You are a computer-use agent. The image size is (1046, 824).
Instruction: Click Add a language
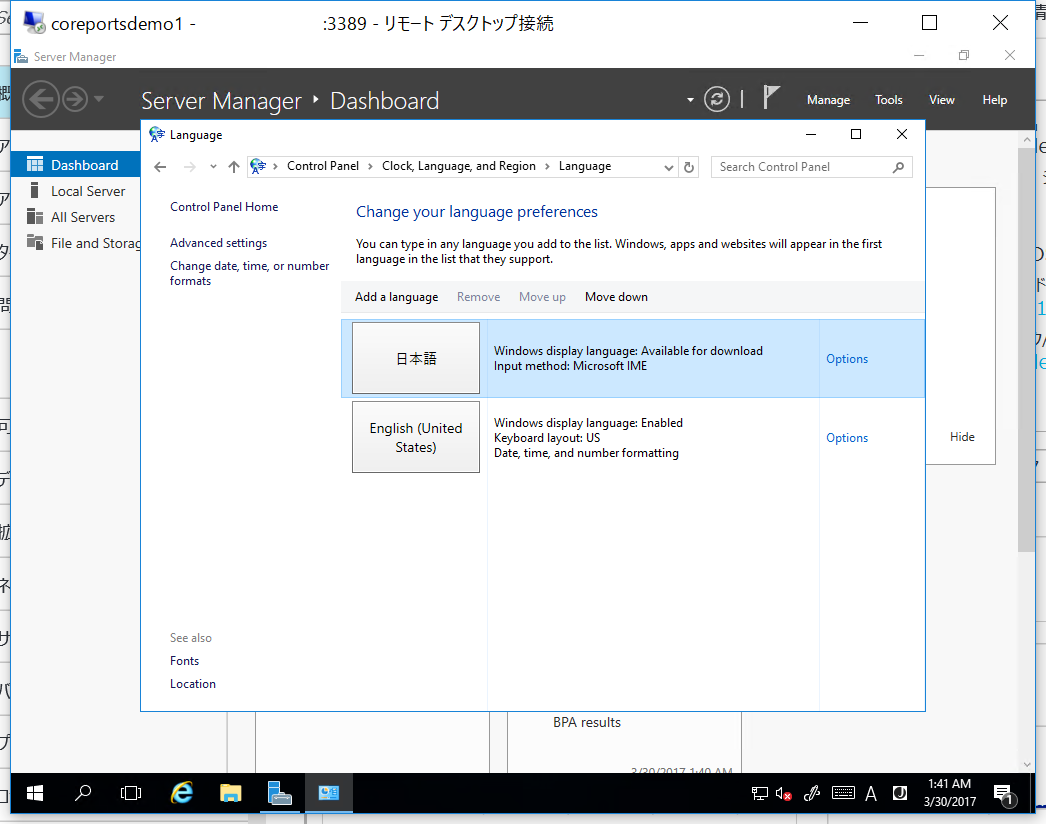[396, 297]
